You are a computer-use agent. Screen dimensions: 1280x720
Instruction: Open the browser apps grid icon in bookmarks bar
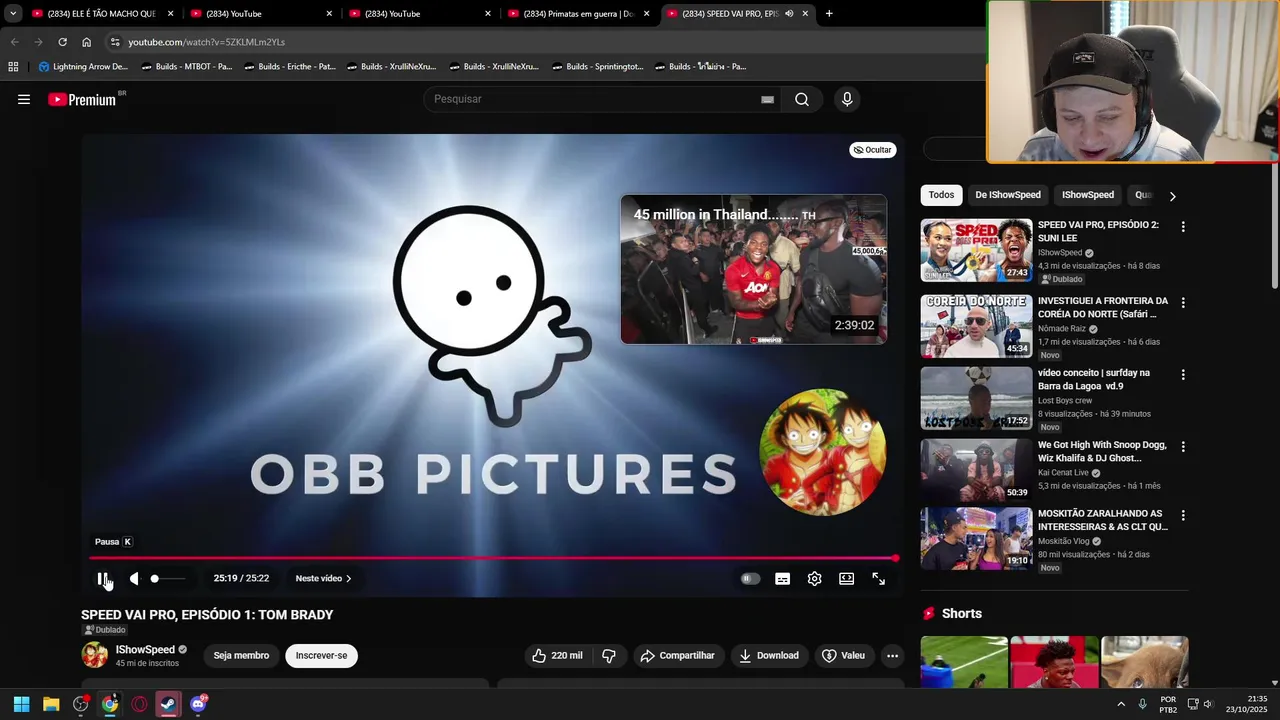[x=13, y=66]
